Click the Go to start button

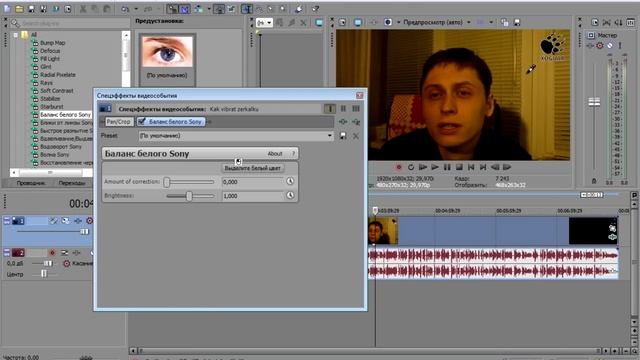pyautogui.click(x=471, y=167)
